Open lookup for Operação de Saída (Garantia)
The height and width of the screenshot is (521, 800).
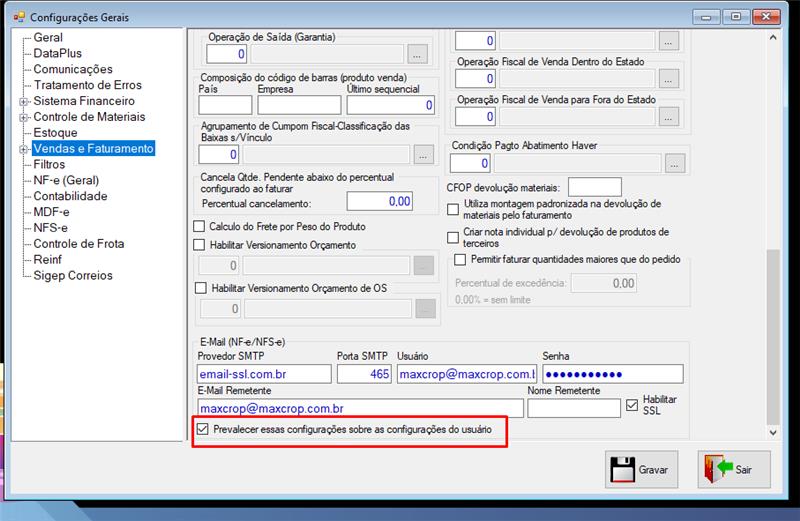pos(417,54)
